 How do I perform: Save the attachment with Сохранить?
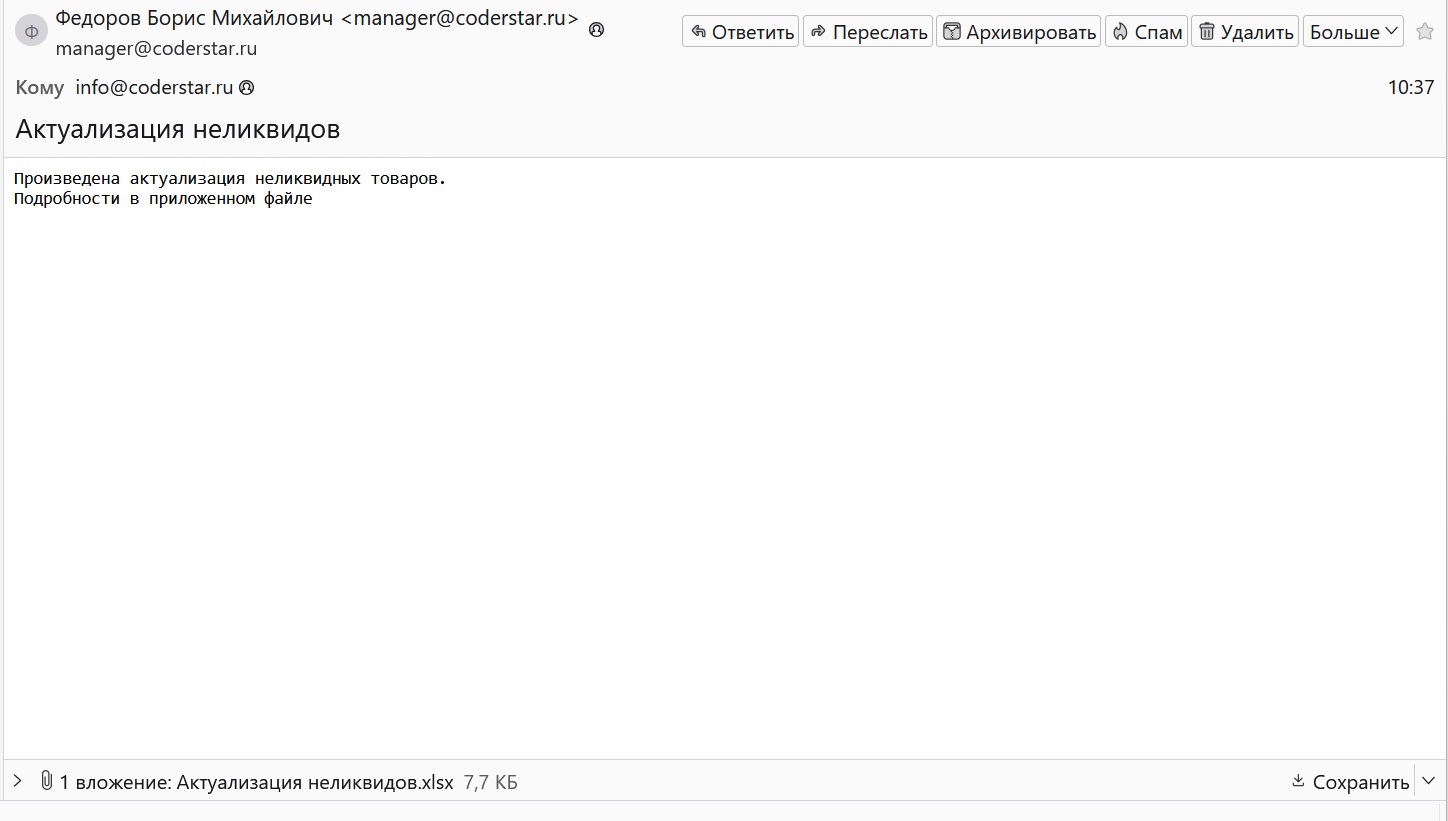click(x=1350, y=781)
